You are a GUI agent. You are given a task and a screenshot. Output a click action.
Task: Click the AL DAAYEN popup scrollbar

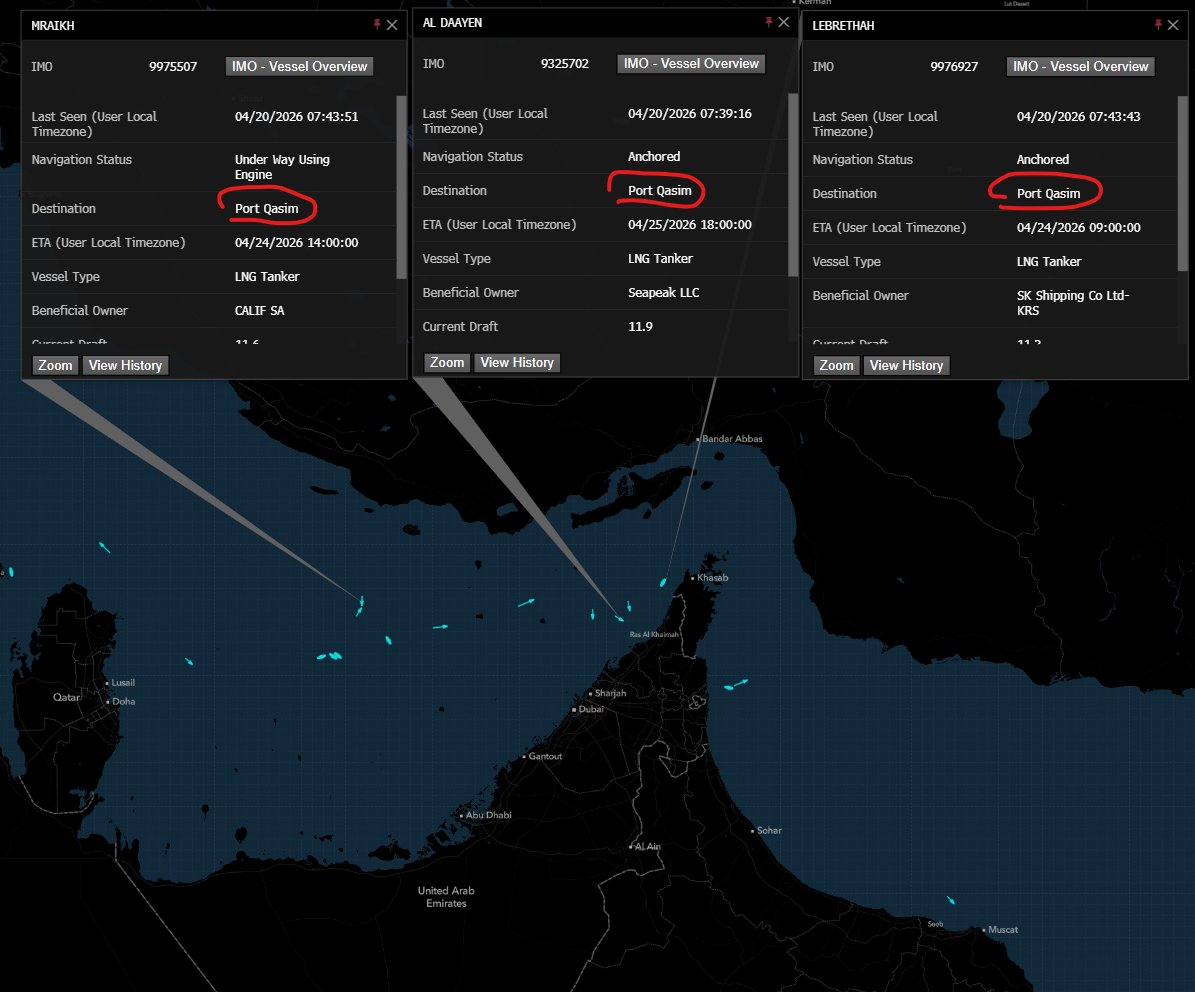point(793,184)
